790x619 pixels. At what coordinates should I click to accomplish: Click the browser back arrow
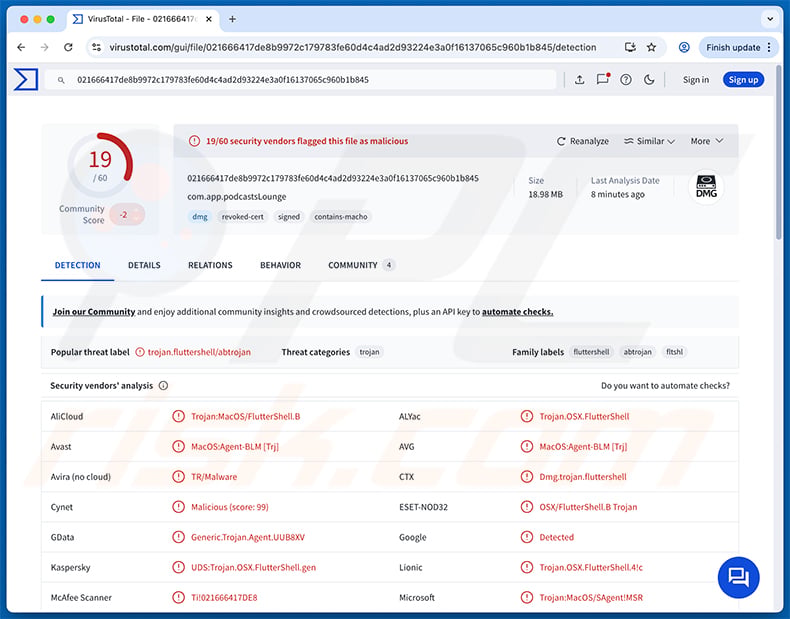tap(21, 47)
